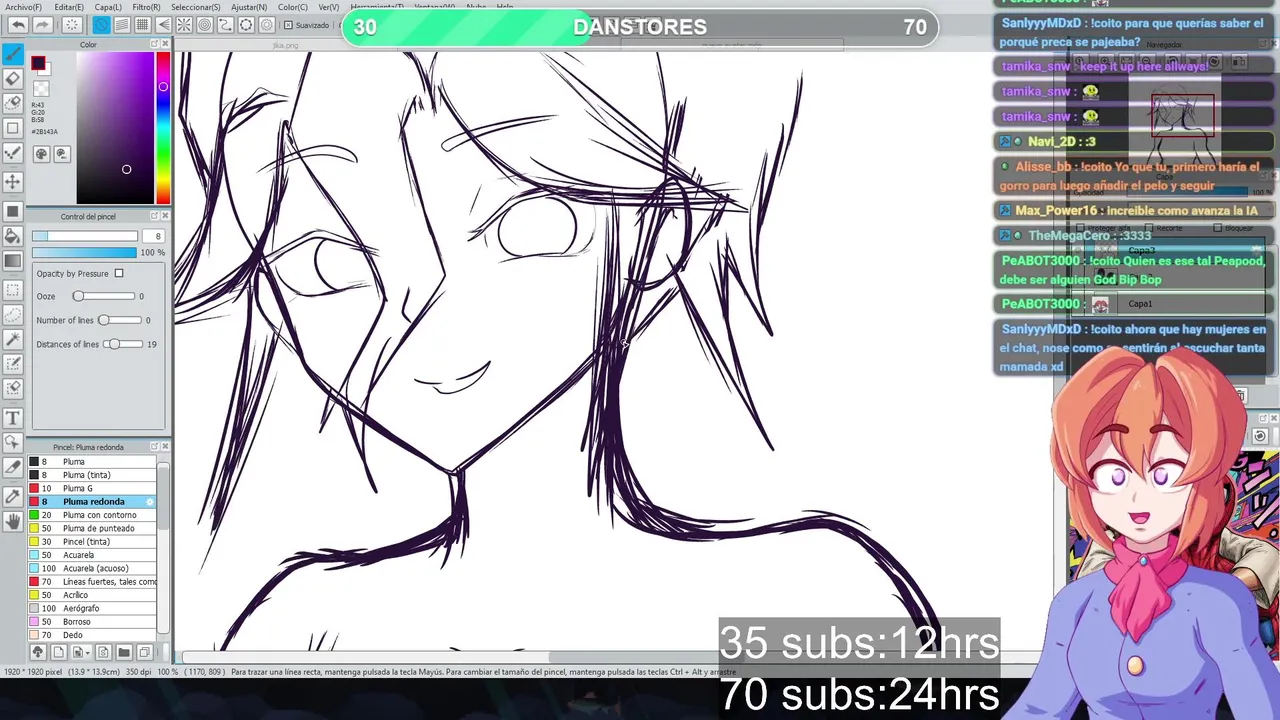Select the Bucket fill tool
The width and height of the screenshot is (1280, 720).
click(13, 236)
